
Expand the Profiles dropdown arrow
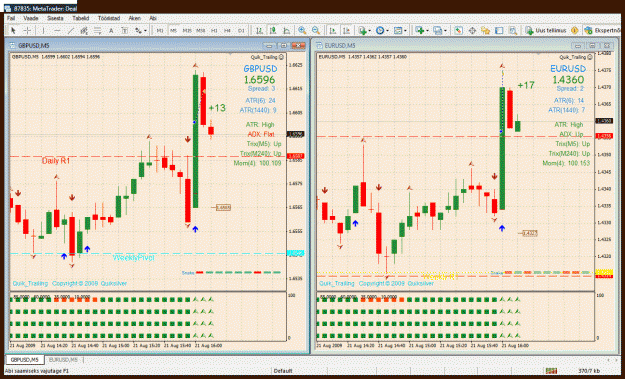click(445, 31)
